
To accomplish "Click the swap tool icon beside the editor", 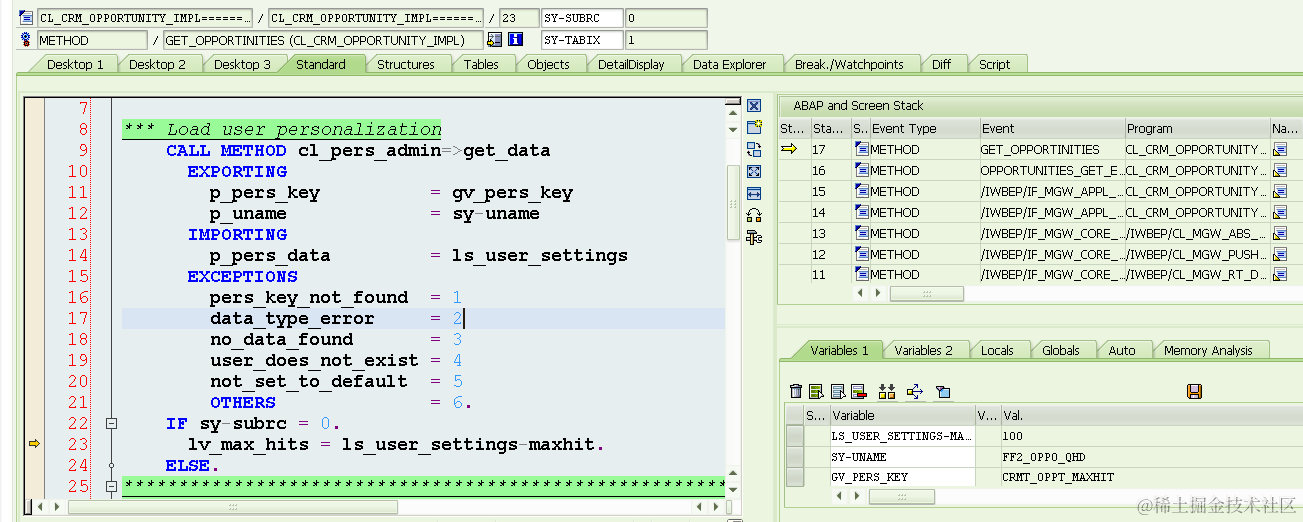I will click(x=754, y=149).
